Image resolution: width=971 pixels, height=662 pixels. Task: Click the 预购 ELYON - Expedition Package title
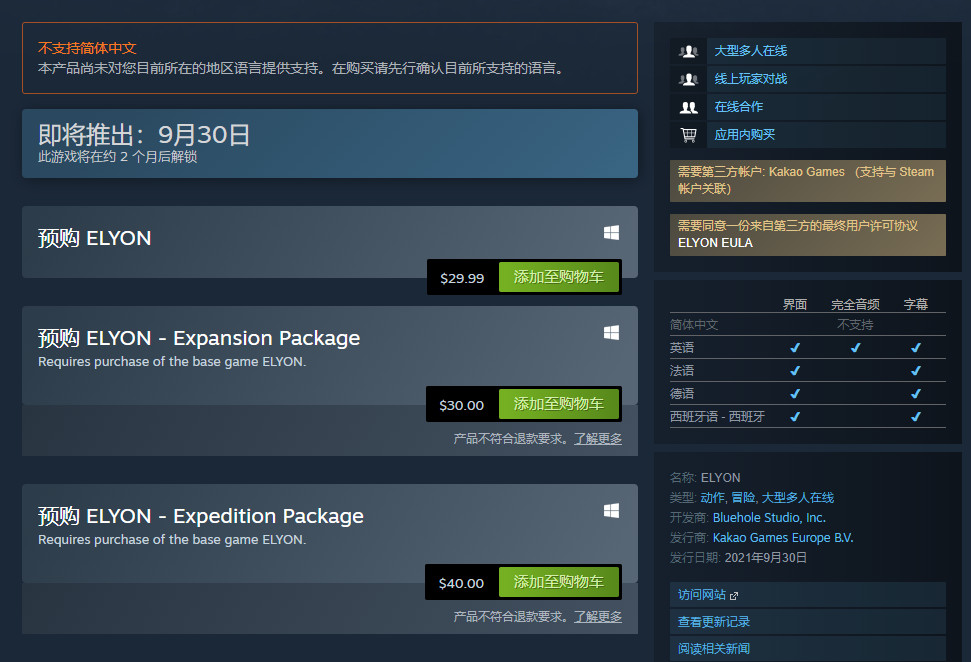[201, 516]
